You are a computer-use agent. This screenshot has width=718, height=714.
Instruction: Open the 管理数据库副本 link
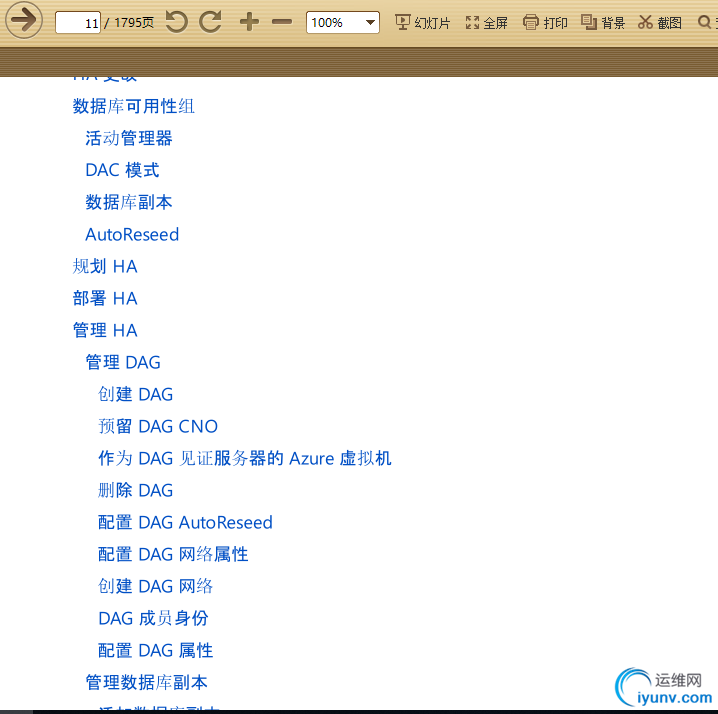147,683
